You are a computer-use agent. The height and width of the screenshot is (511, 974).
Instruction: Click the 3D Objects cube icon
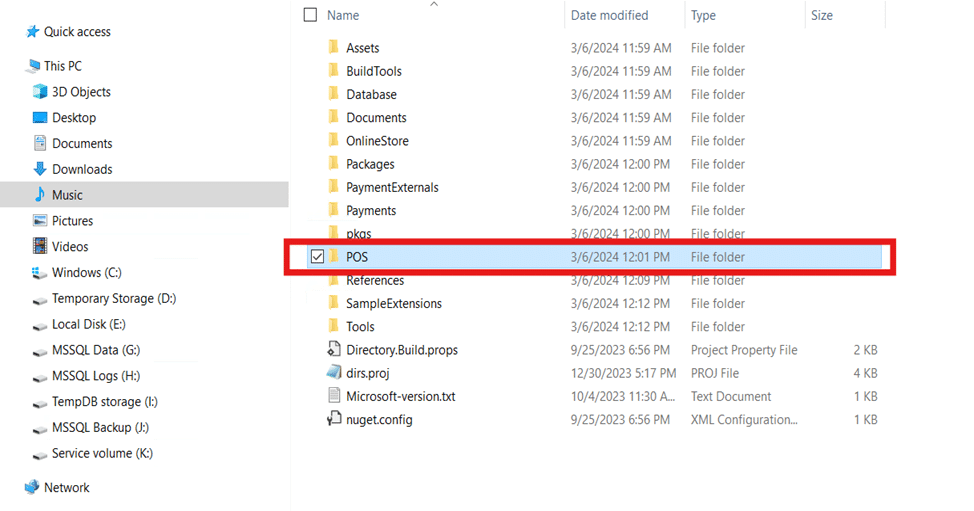click(40, 92)
